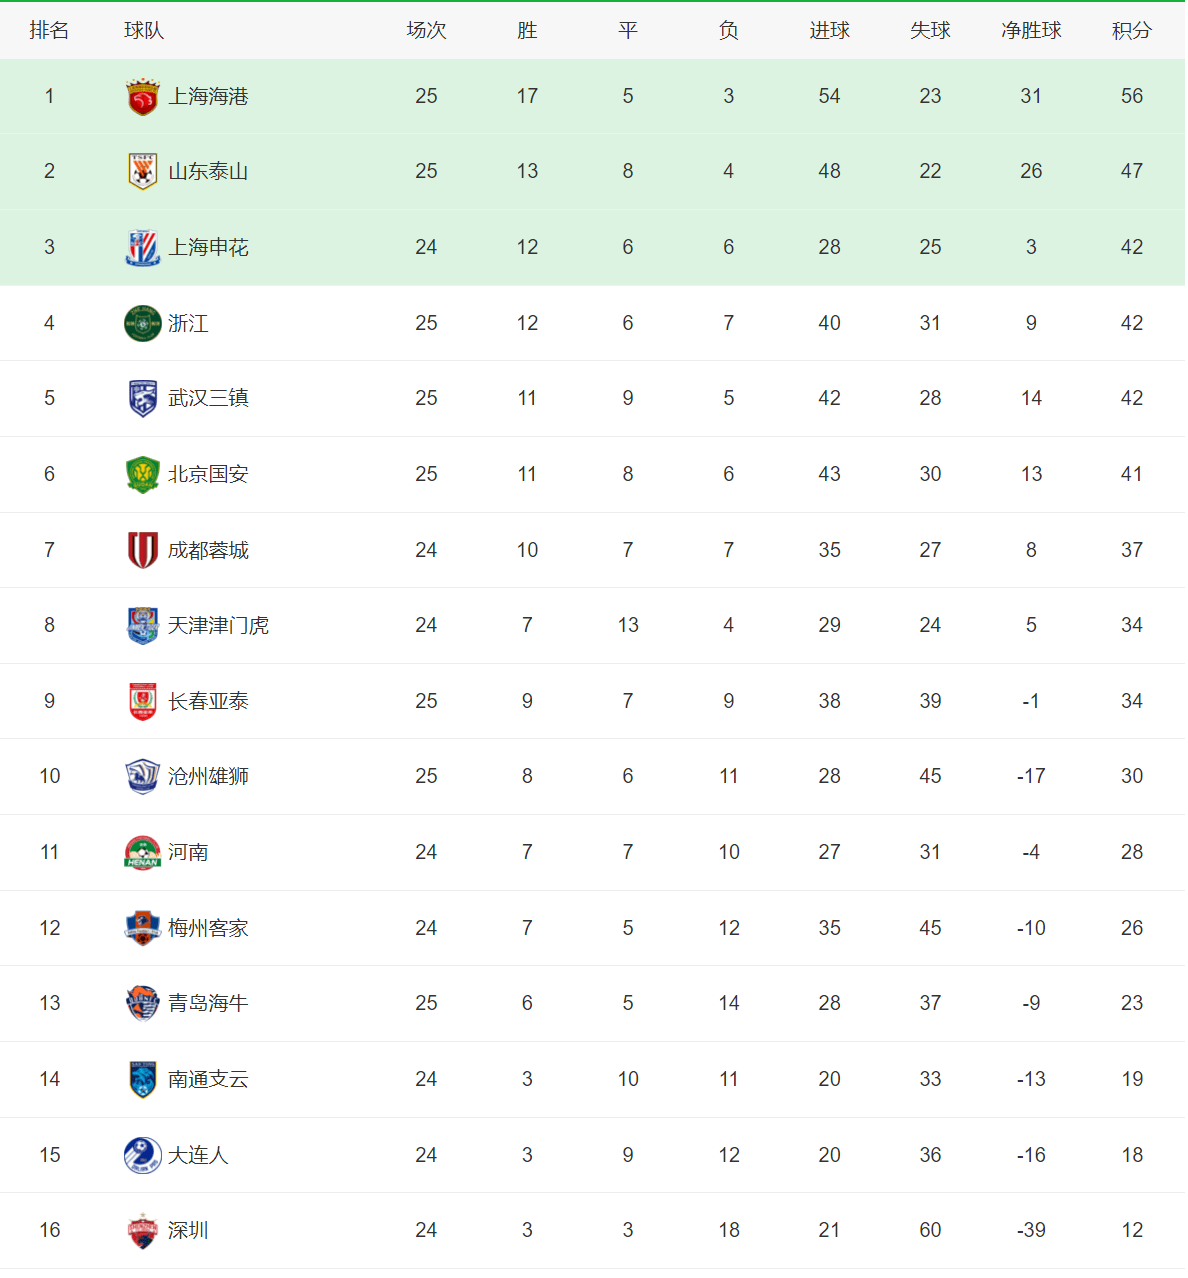Screen dimensions: 1188x1278
Task: Click the Dalian Pro (大连人) round logo
Action: tap(143, 1155)
